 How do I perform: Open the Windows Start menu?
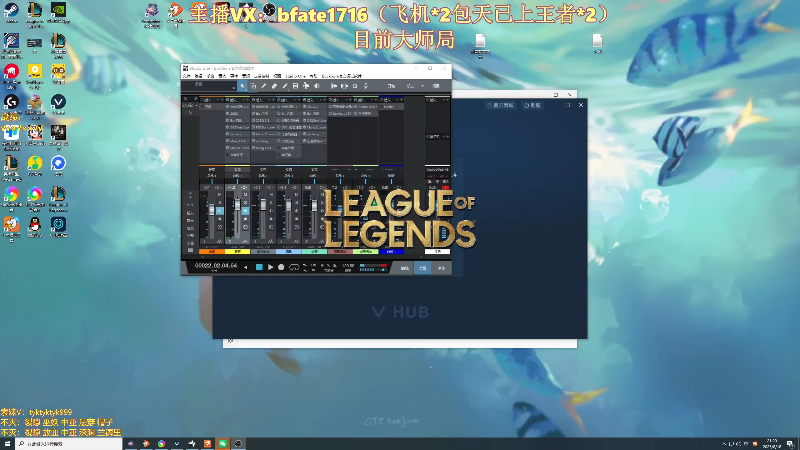pos(7,443)
